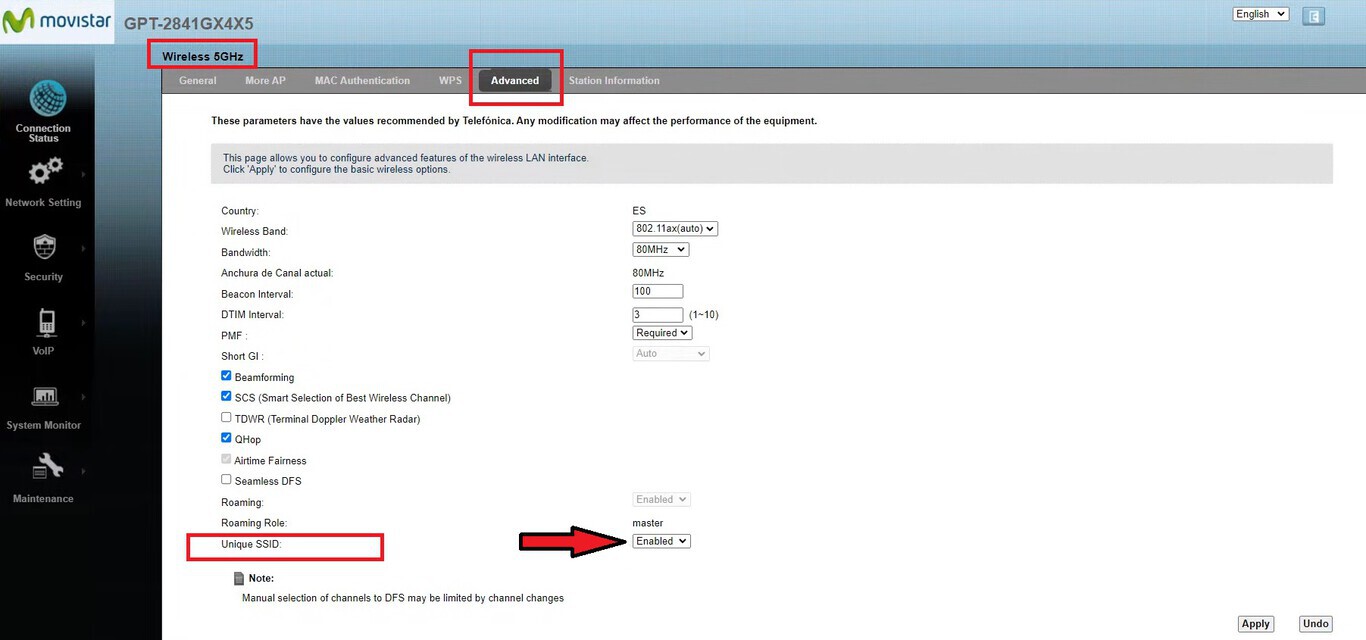Expand Maintenance submenu arrow
The width and height of the screenshot is (1366, 640).
point(84,471)
